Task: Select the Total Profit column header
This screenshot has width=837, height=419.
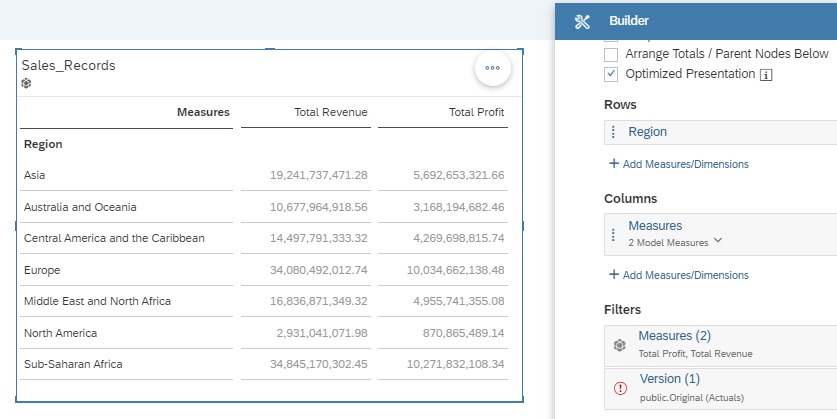Action: pos(477,112)
